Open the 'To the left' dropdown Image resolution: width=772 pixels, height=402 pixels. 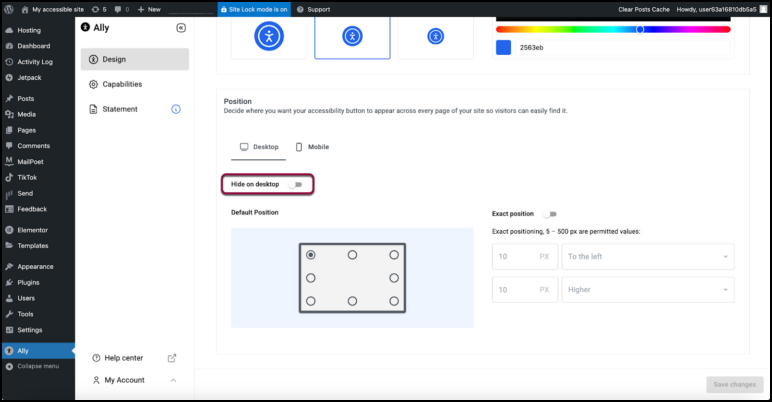(x=648, y=257)
